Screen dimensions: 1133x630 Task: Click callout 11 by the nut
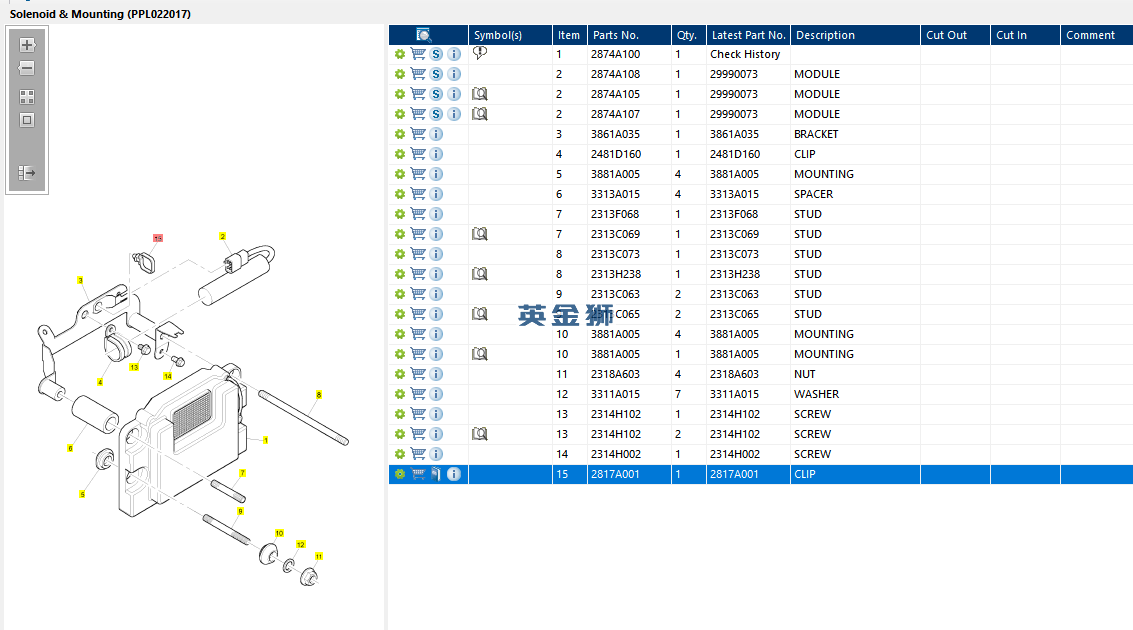click(x=319, y=556)
